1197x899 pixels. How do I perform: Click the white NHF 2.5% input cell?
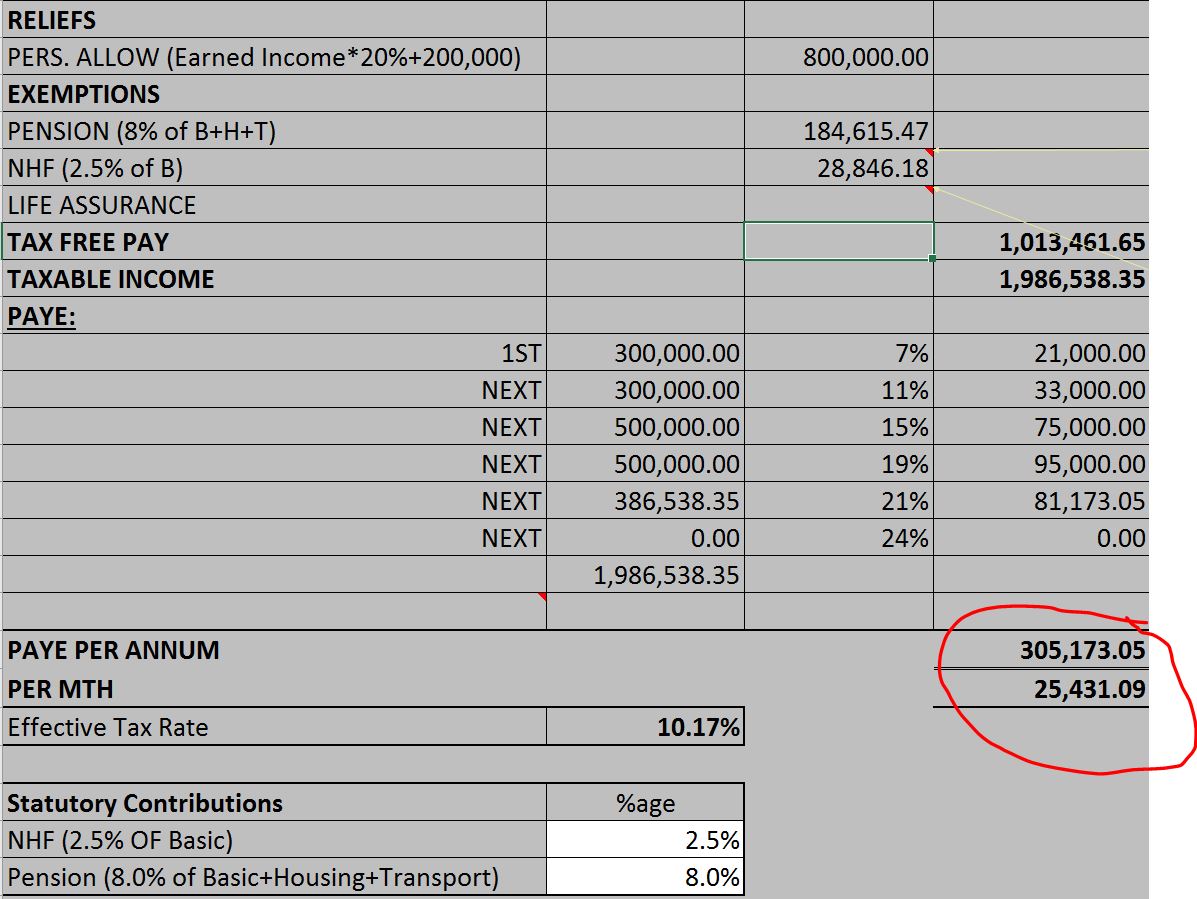(x=645, y=840)
